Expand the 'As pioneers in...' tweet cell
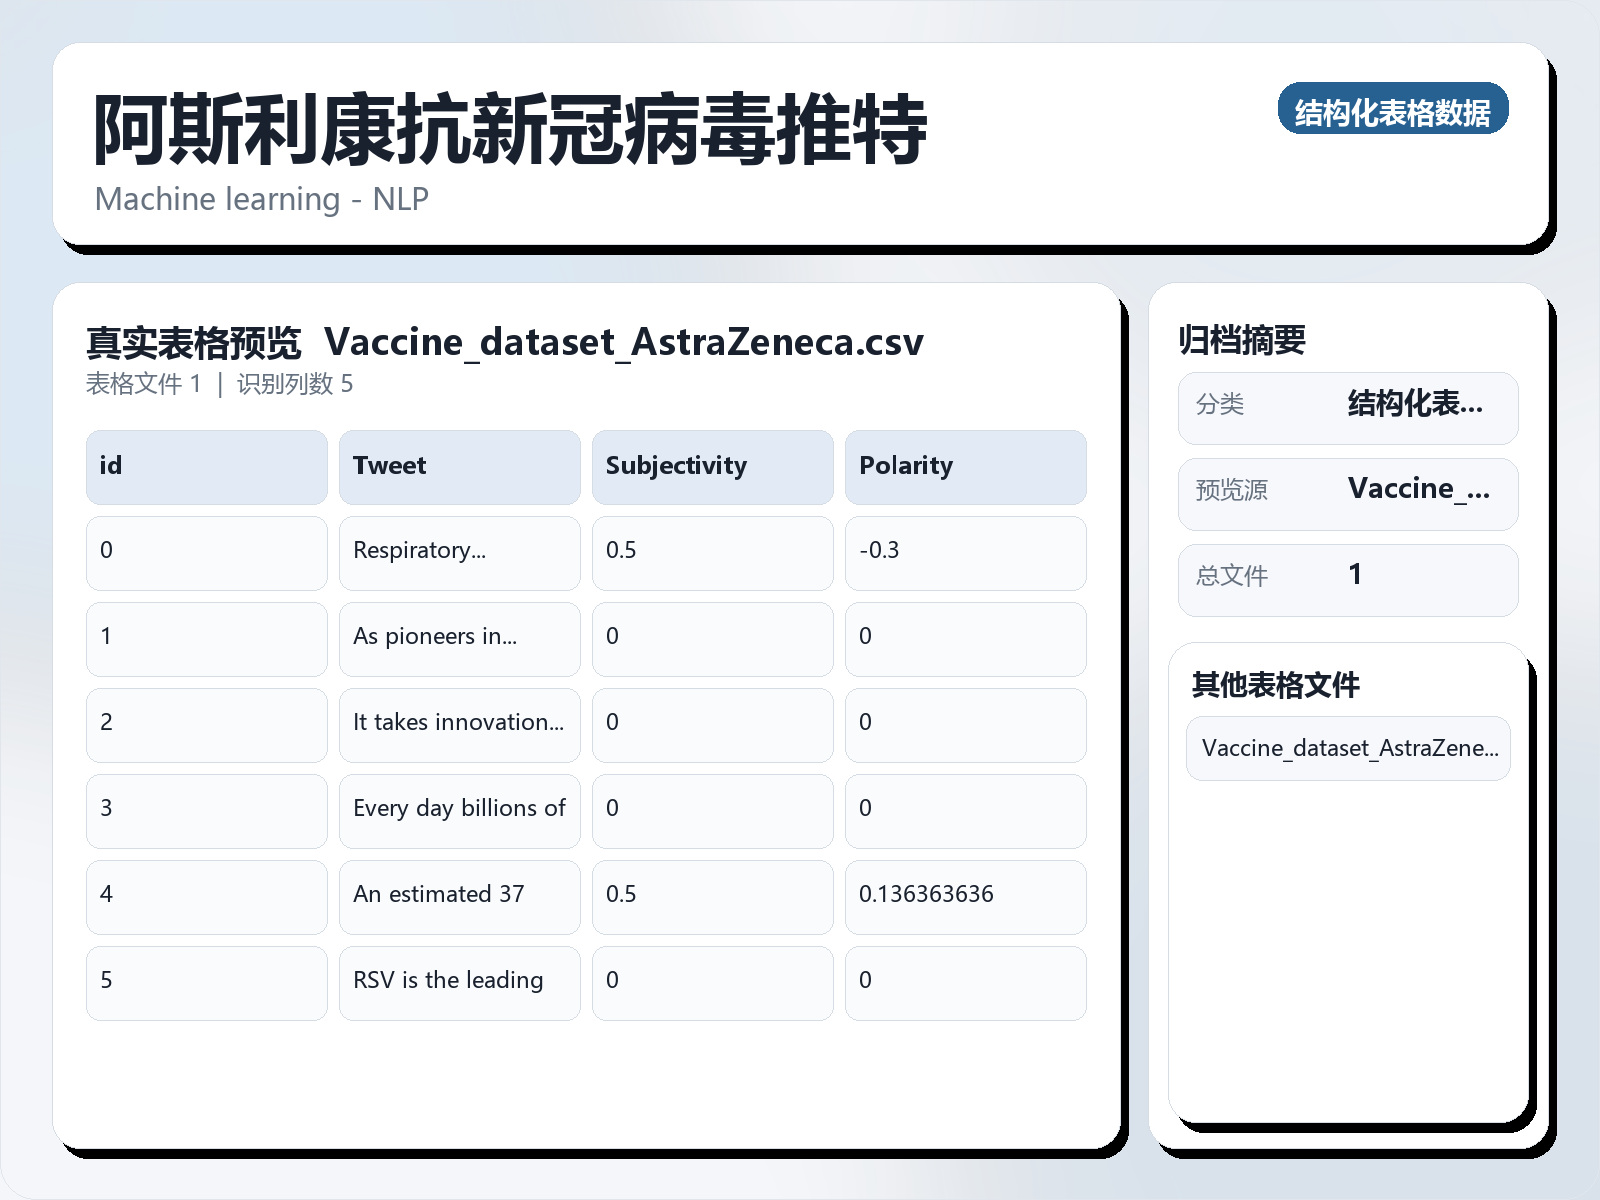The width and height of the screenshot is (1600, 1200). point(459,639)
